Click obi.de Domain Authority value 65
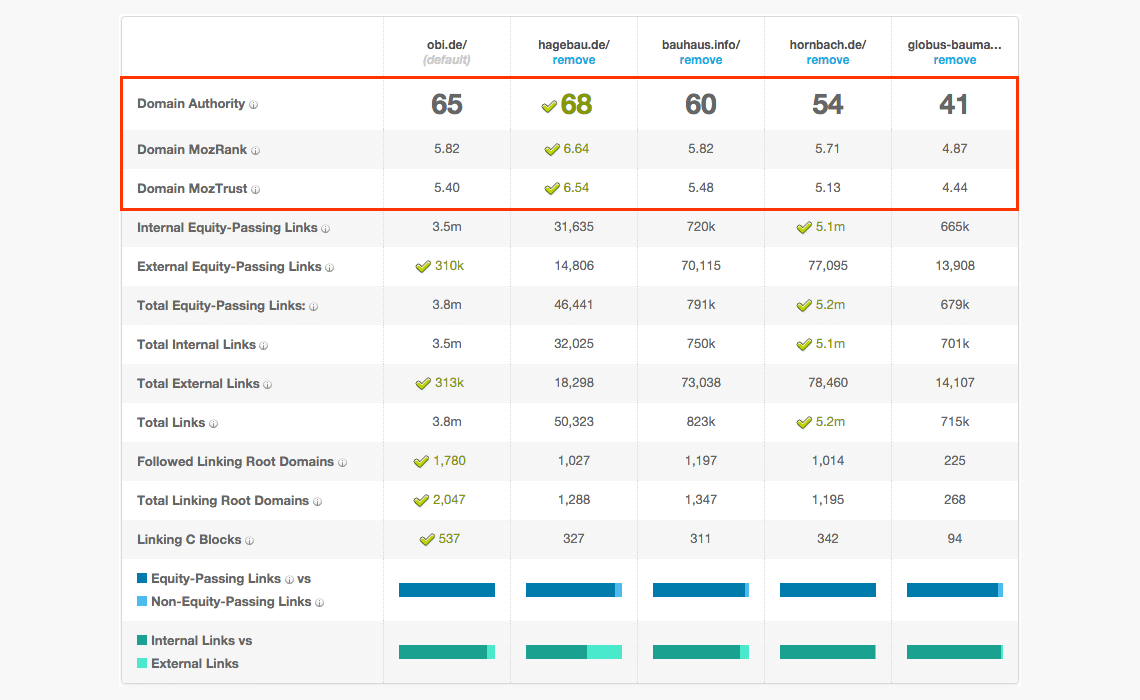The width and height of the screenshot is (1140, 700). tap(446, 105)
